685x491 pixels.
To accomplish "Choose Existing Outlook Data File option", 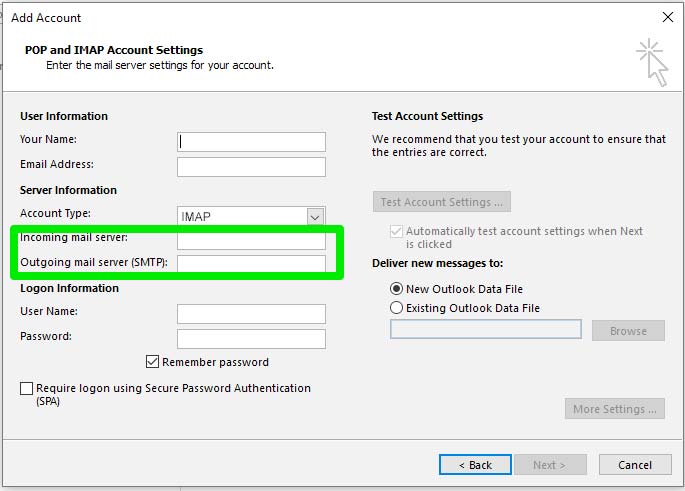I will (396, 308).
